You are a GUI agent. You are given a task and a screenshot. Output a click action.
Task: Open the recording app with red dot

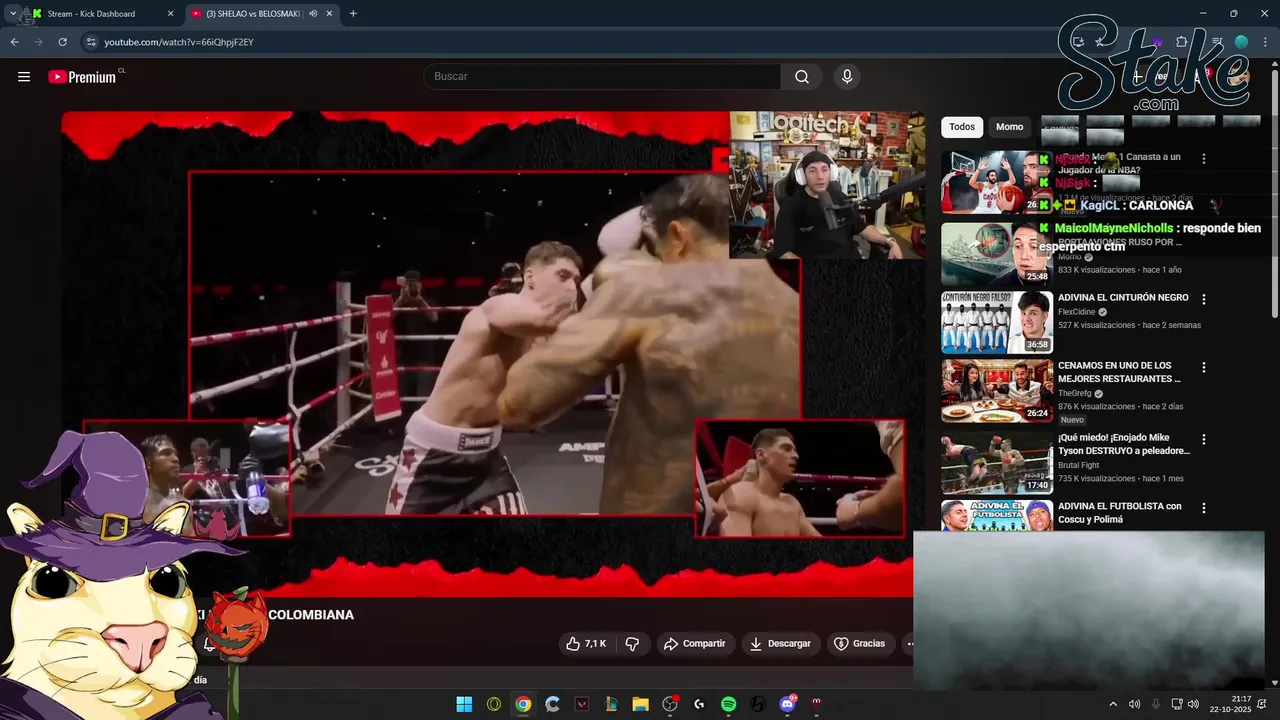(x=670, y=704)
